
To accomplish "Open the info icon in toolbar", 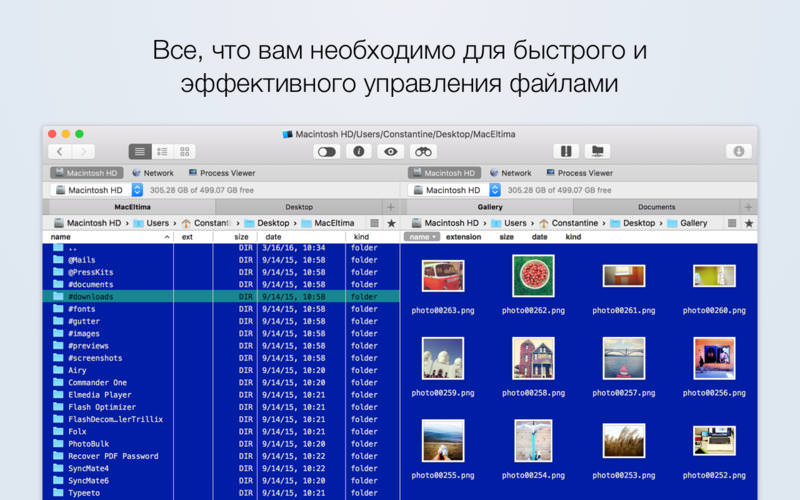I will click(359, 152).
